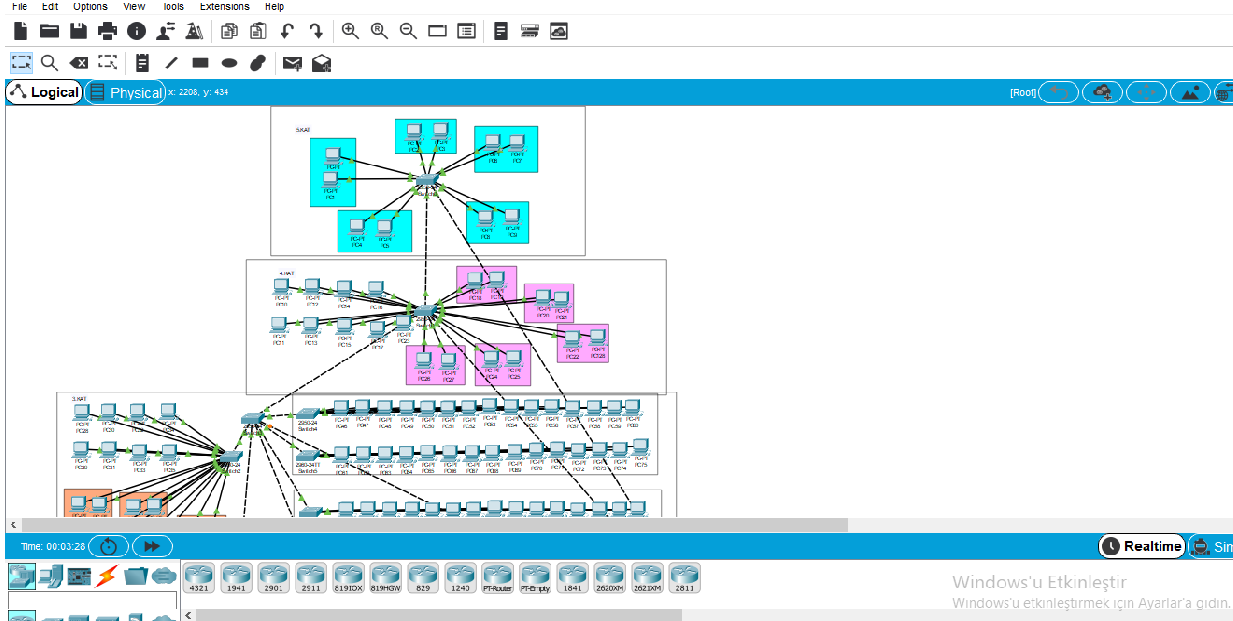Click Fast Forward Time button
This screenshot has height=621, width=1233.
pos(152,546)
